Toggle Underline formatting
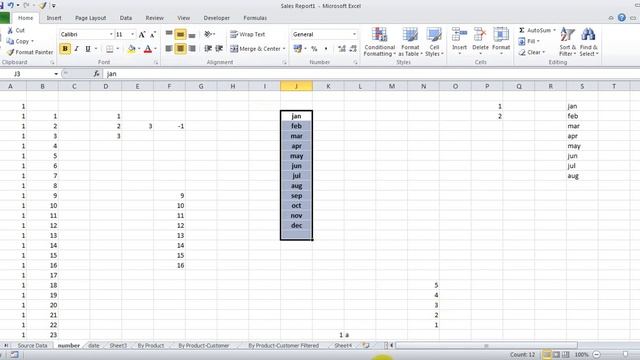This screenshot has height=360, width=640. [x=87, y=49]
